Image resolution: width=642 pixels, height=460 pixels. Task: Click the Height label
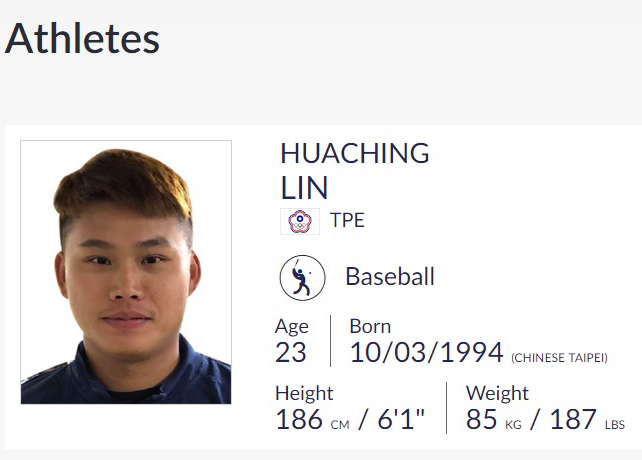tap(304, 393)
